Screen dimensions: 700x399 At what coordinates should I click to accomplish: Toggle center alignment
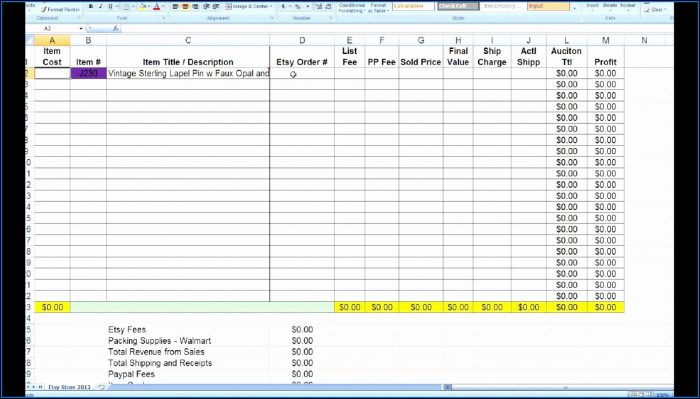(185, 7)
